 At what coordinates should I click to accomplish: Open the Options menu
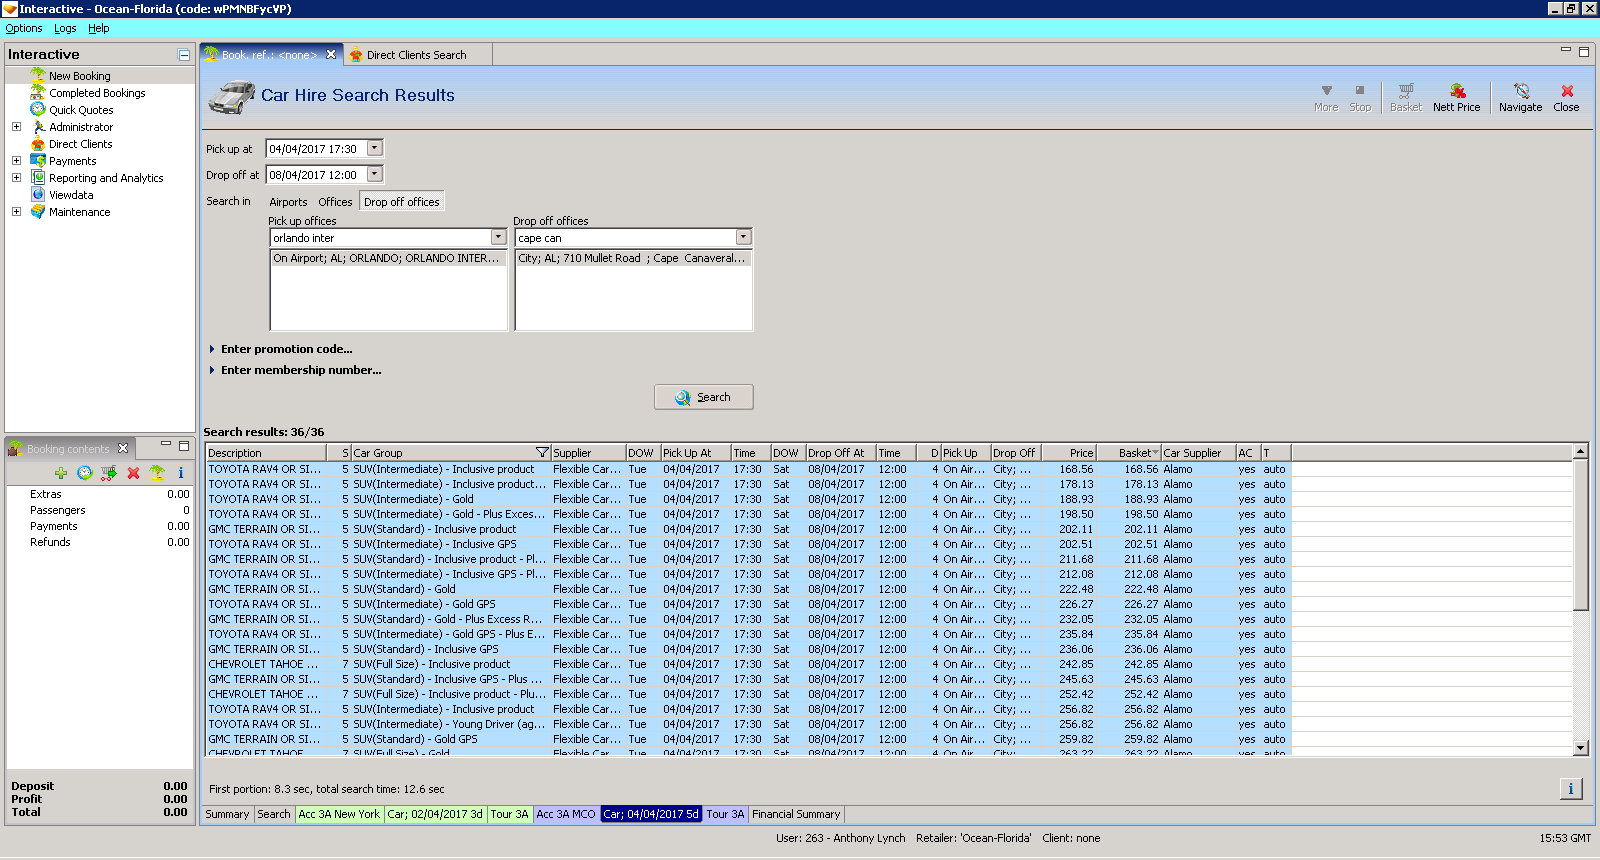[x=24, y=28]
